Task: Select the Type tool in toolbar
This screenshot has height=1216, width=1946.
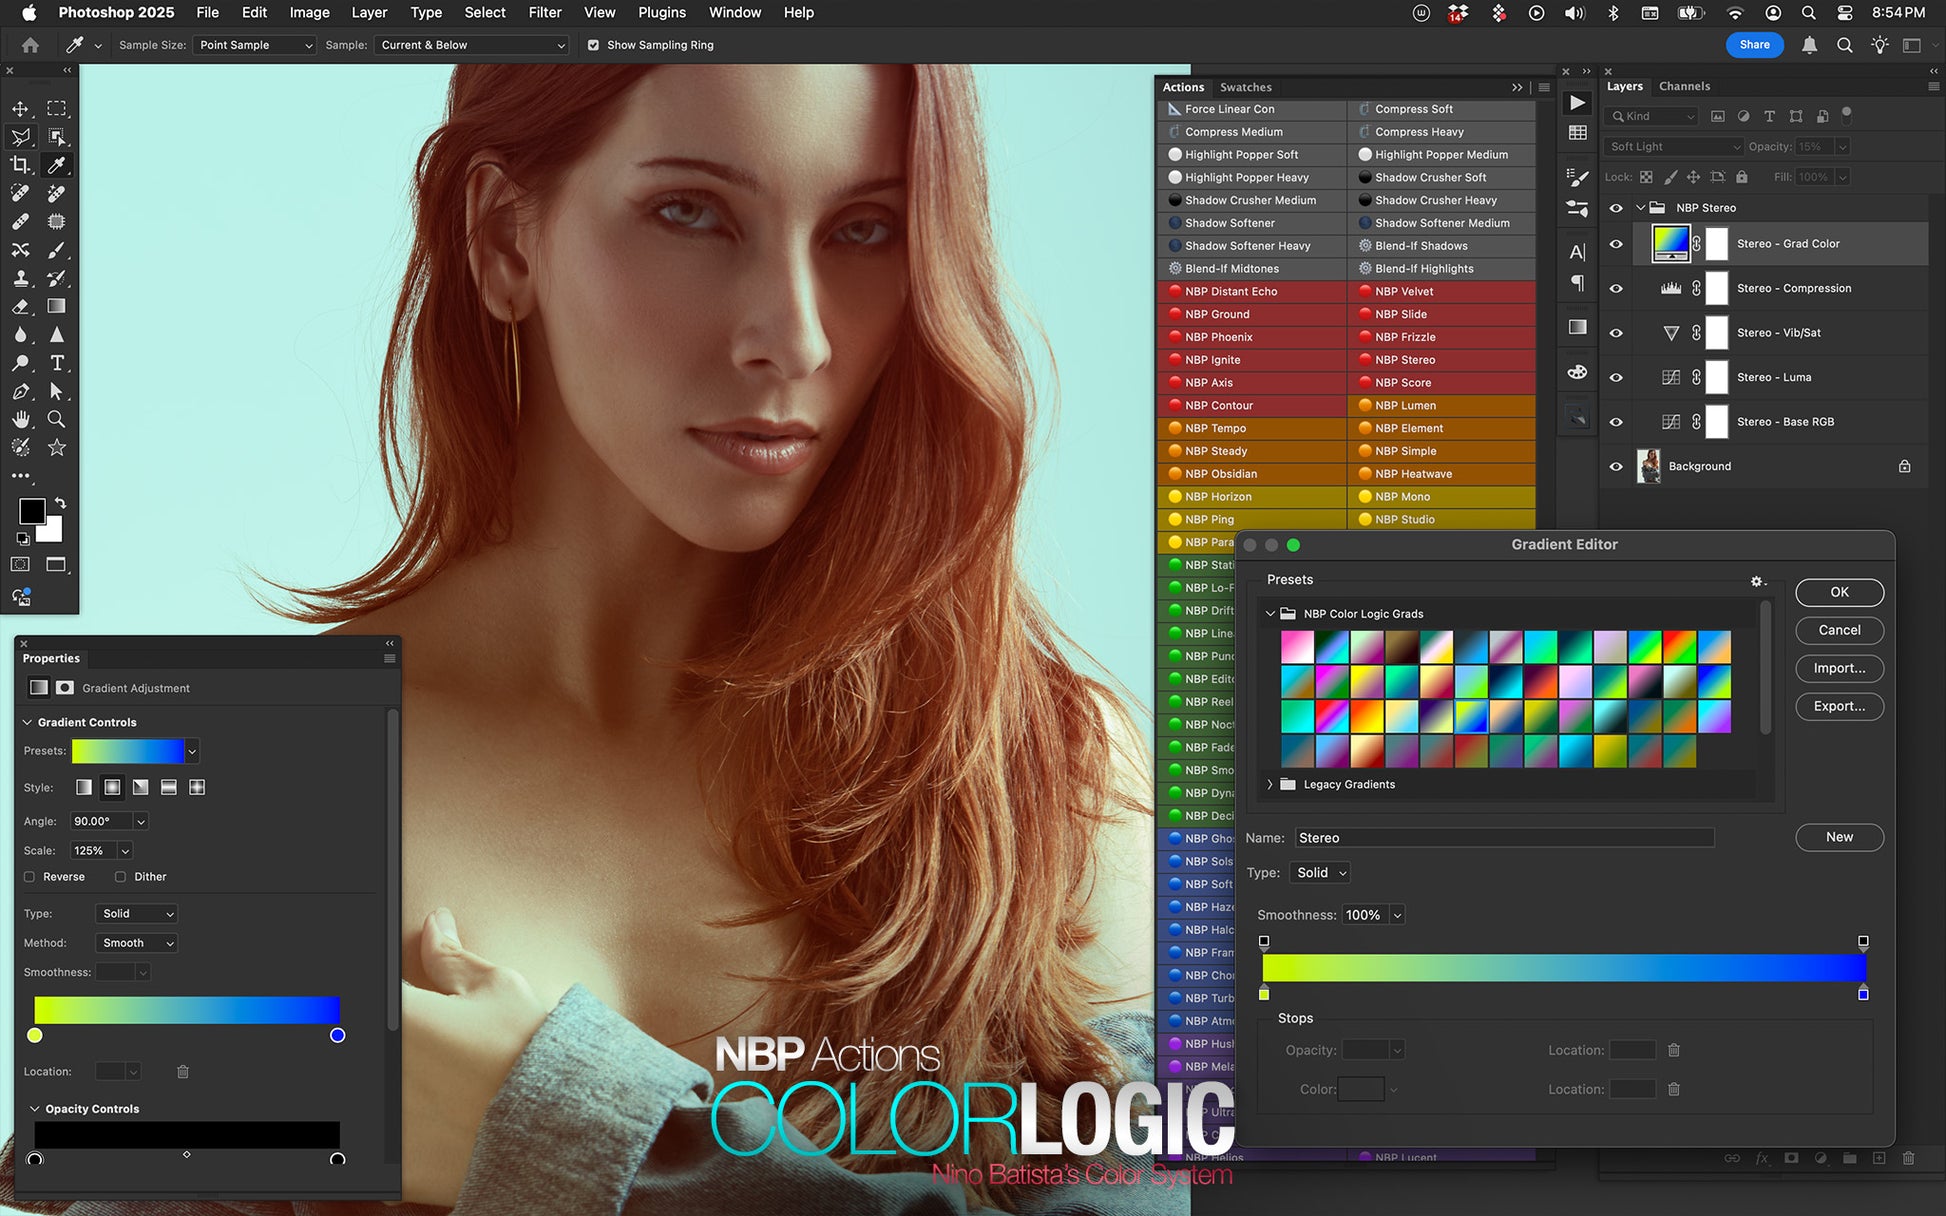Action: click(x=57, y=363)
